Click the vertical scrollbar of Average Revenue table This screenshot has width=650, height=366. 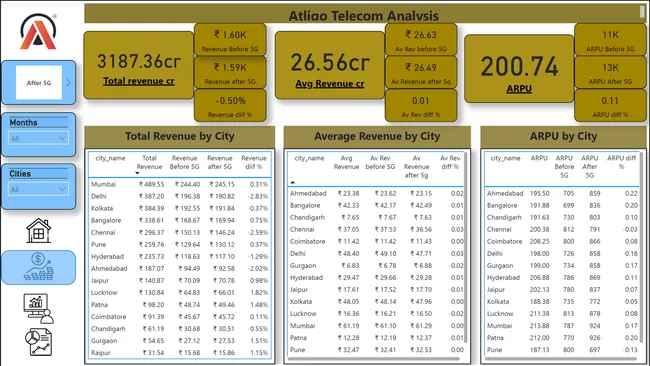466,247
